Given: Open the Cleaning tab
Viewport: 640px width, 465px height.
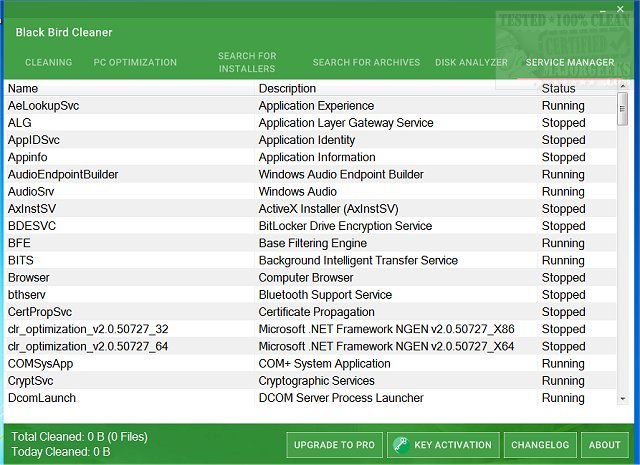Looking at the screenshot, I should (49, 62).
